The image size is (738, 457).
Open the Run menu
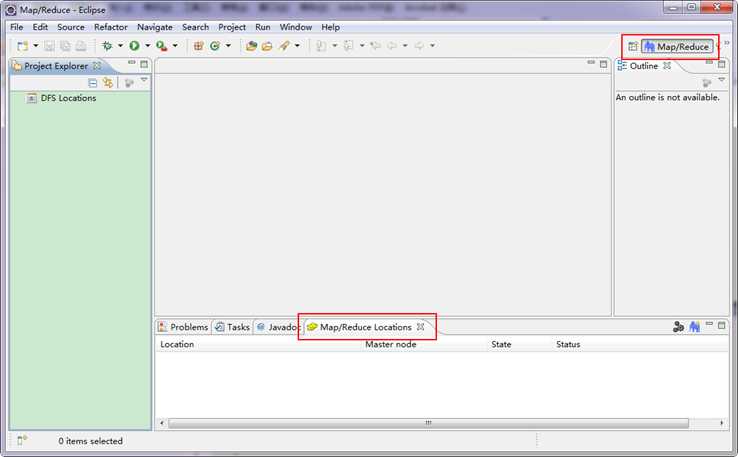(263, 27)
